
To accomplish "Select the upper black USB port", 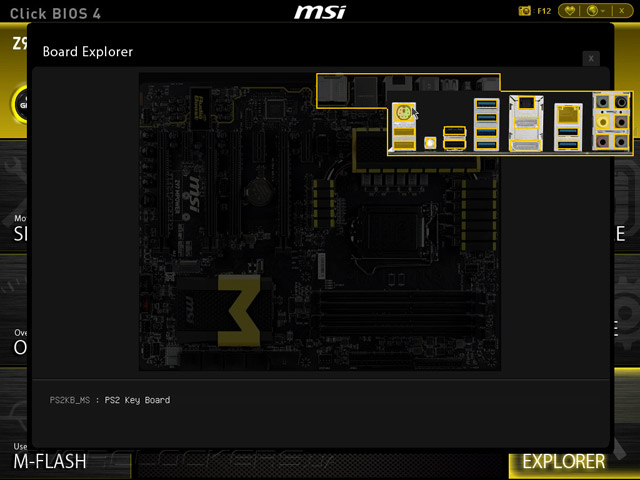I will coord(454,131).
